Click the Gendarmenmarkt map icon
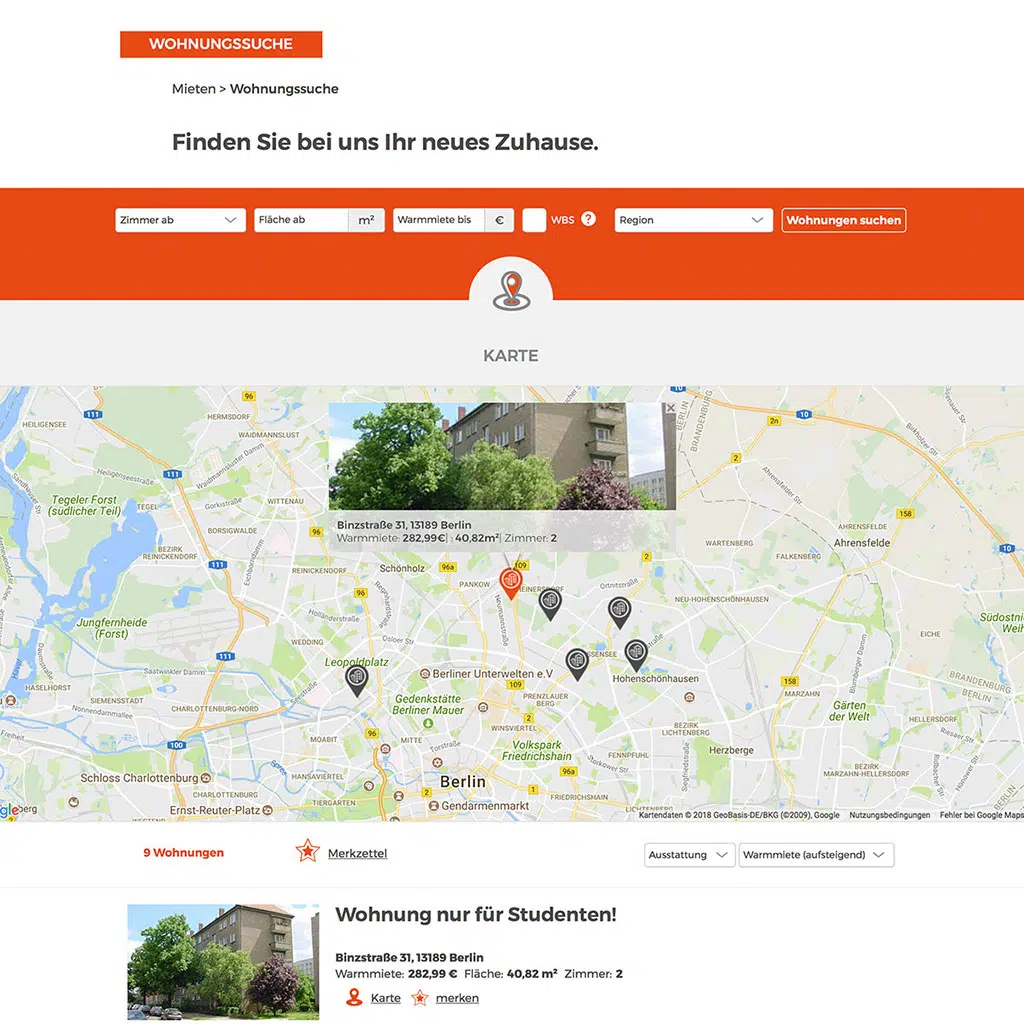The height and width of the screenshot is (1024, 1024). coord(433,806)
